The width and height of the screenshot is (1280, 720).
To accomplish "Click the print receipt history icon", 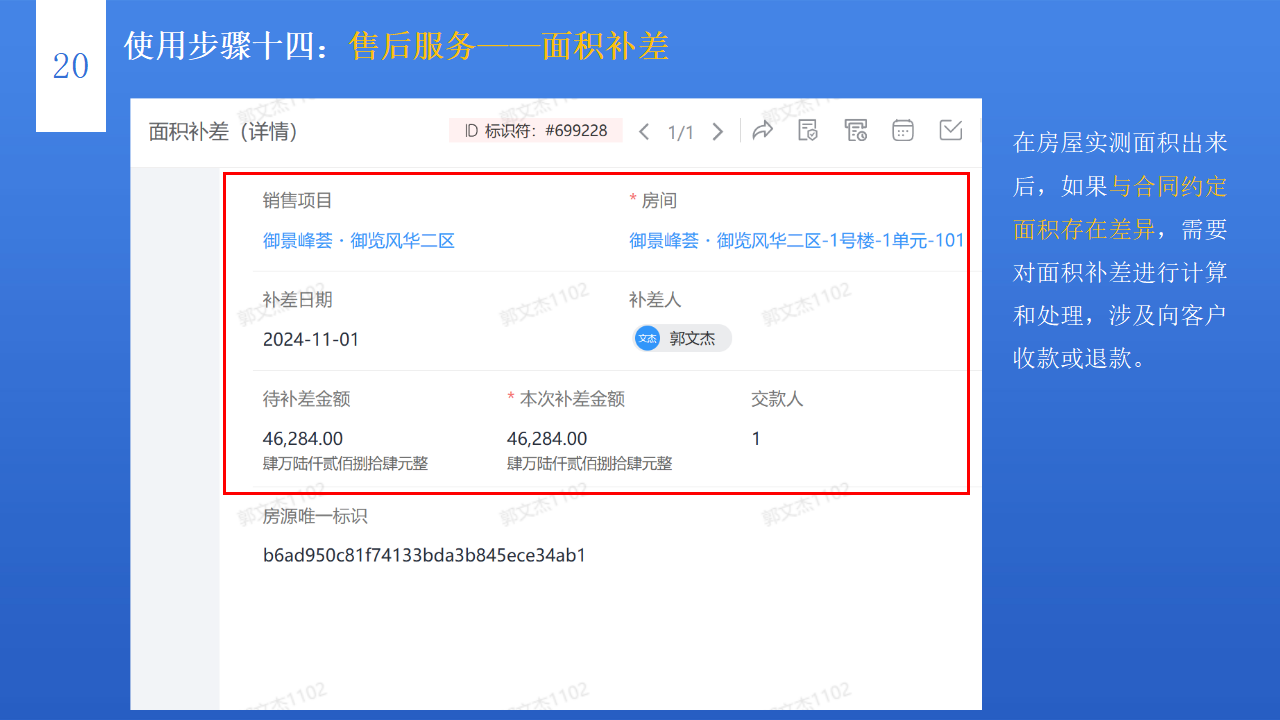I will coord(855,129).
